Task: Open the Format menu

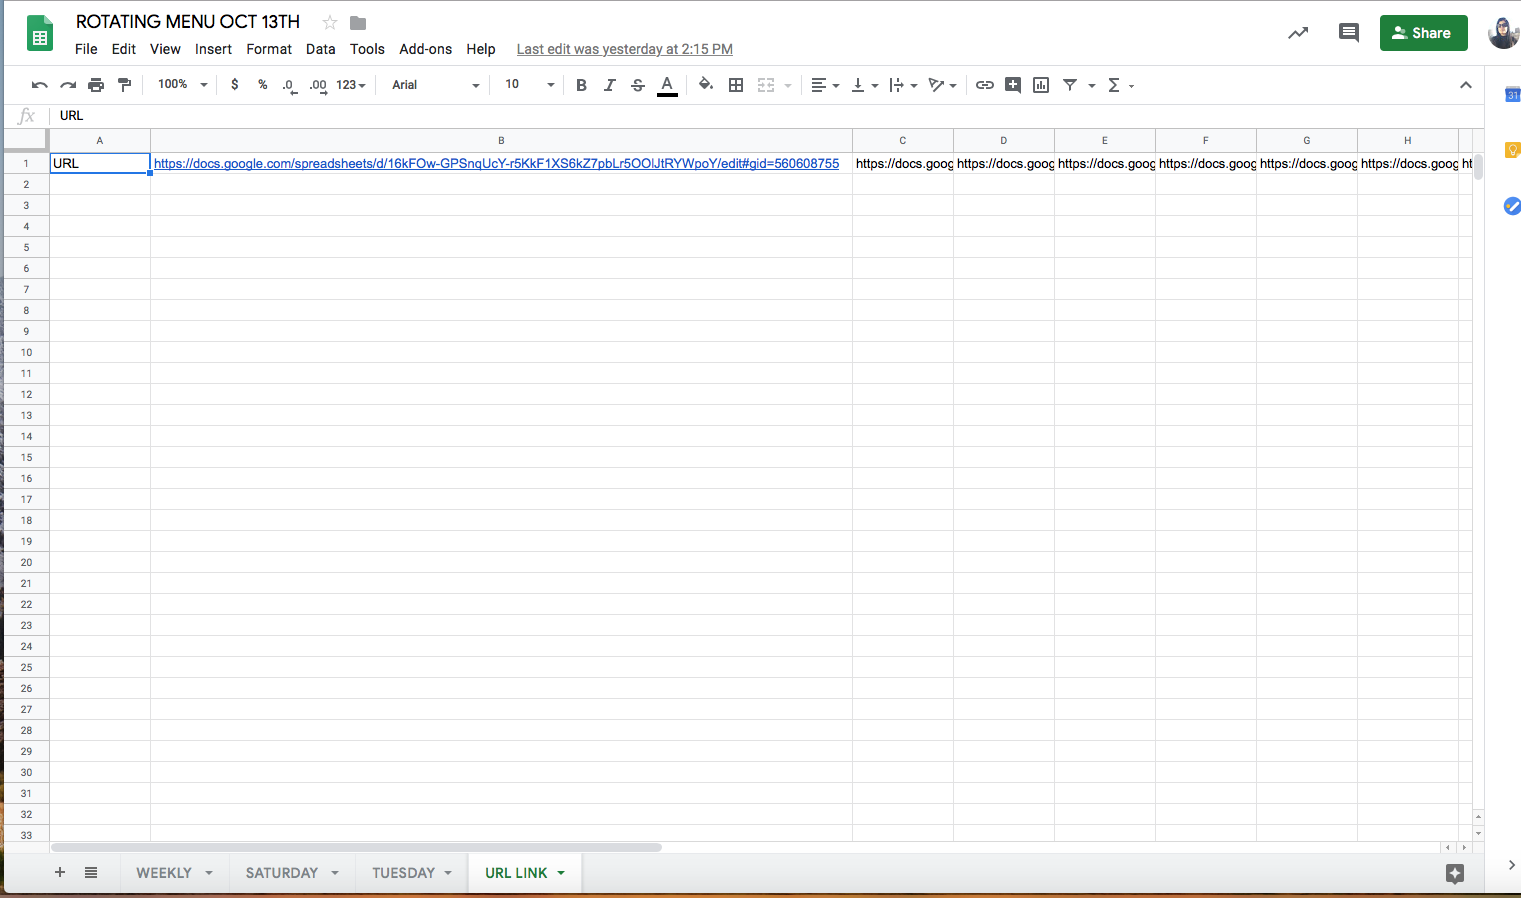Action: 269,49
